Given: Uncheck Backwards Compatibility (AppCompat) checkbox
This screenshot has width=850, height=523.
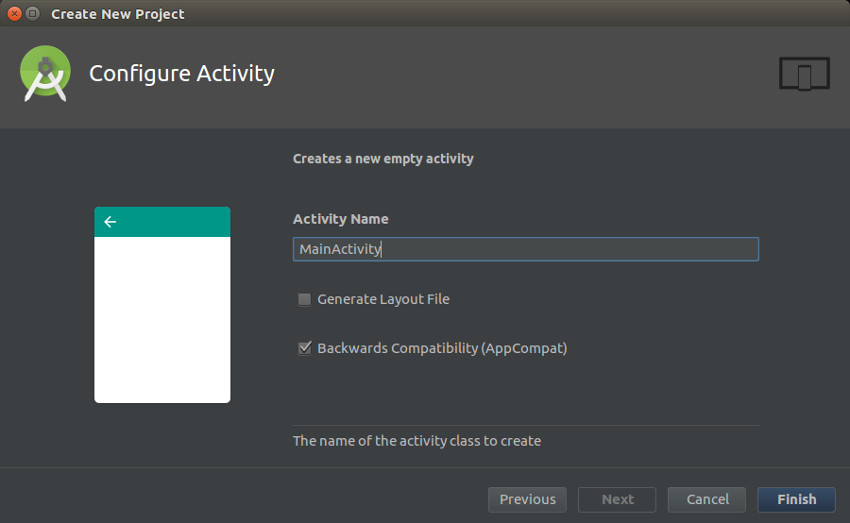Looking at the screenshot, I should pos(305,348).
